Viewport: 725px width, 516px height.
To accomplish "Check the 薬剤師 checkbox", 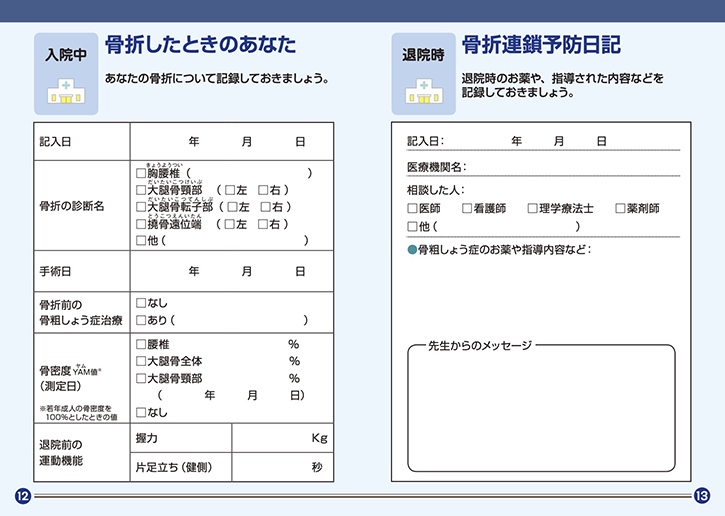I will [620, 209].
